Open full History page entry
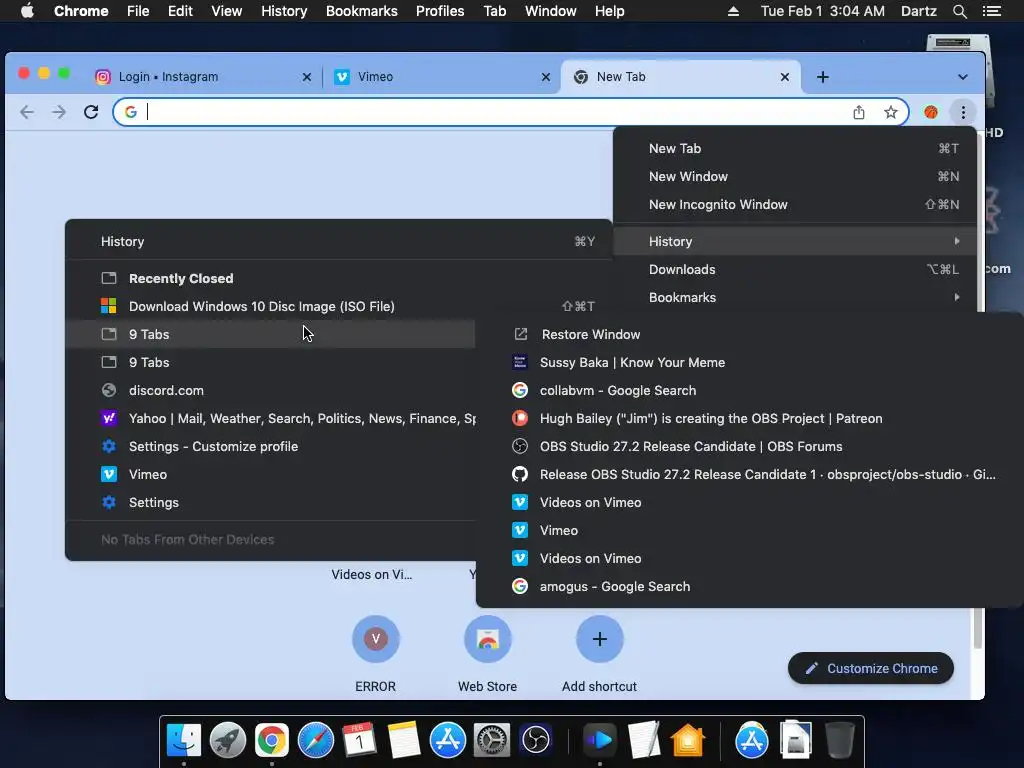This screenshot has height=768, width=1024. (339, 241)
